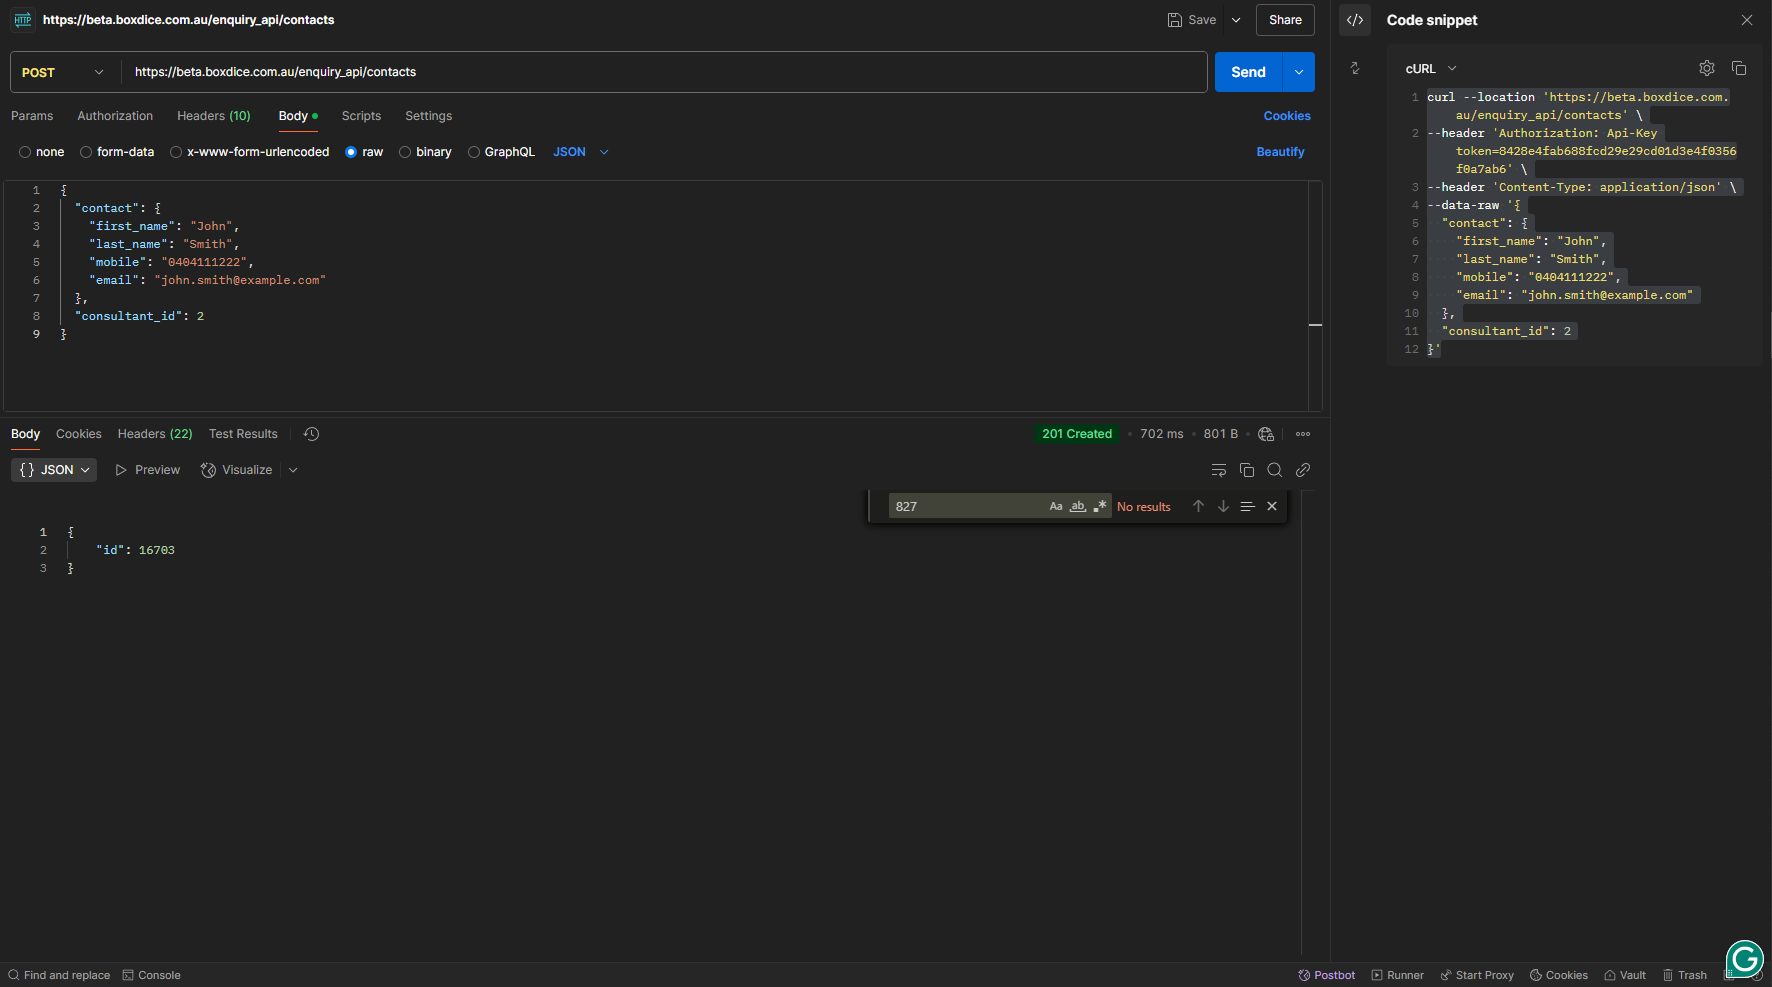
Task: Click the search response magnifier icon
Action: (x=1275, y=470)
